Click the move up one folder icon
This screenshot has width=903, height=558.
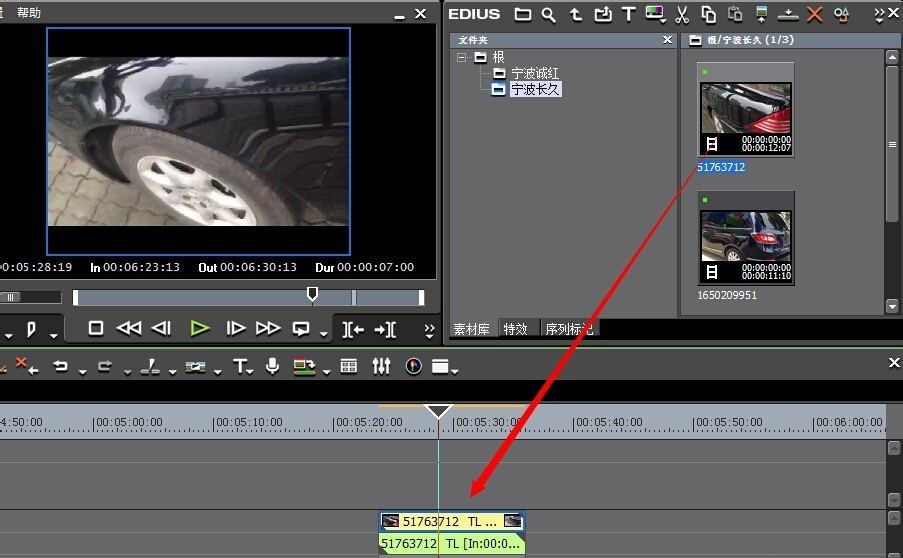click(x=576, y=14)
